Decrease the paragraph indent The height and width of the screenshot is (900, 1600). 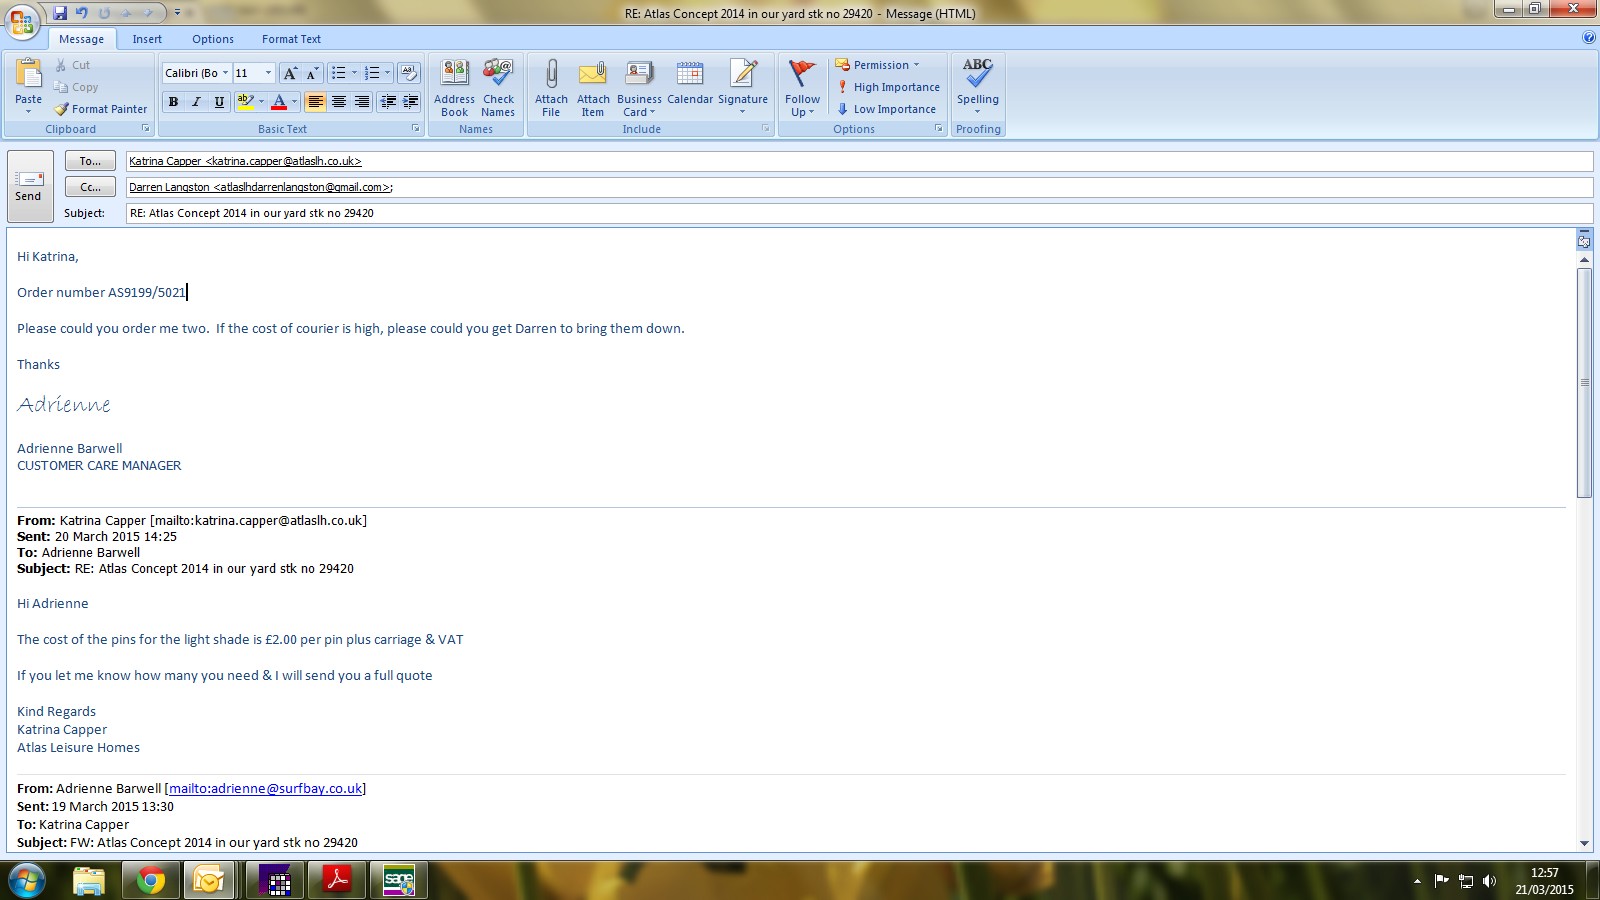(388, 102)
